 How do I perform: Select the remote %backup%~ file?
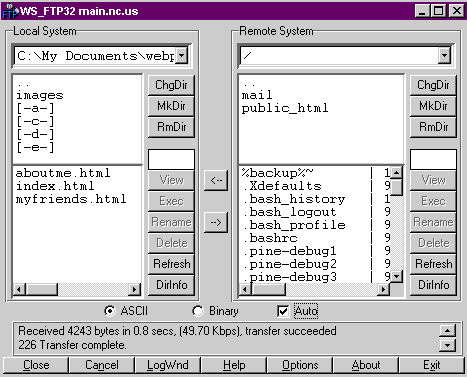tap(277, 173)
